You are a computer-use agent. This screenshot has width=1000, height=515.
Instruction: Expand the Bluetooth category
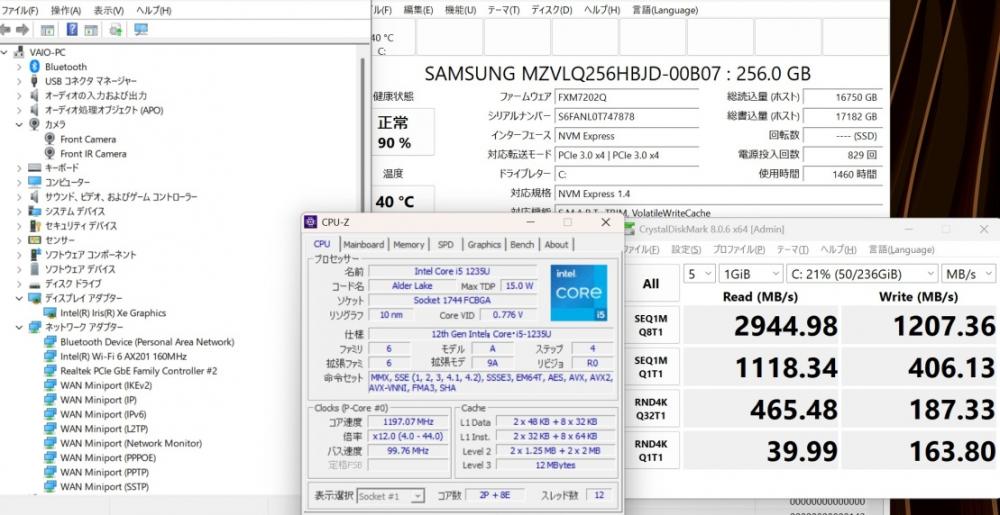point(19,67)
